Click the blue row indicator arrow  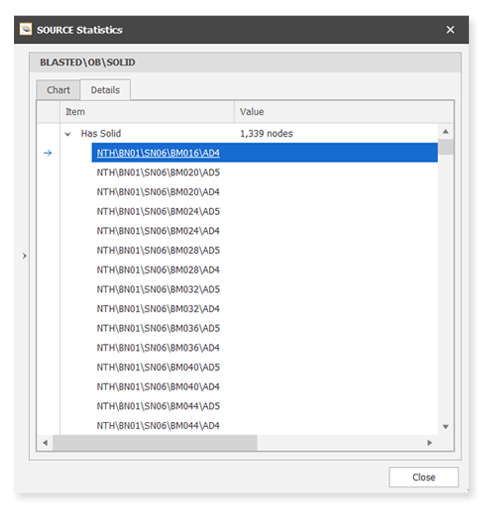pyautogui.click(x=48, y=153)
